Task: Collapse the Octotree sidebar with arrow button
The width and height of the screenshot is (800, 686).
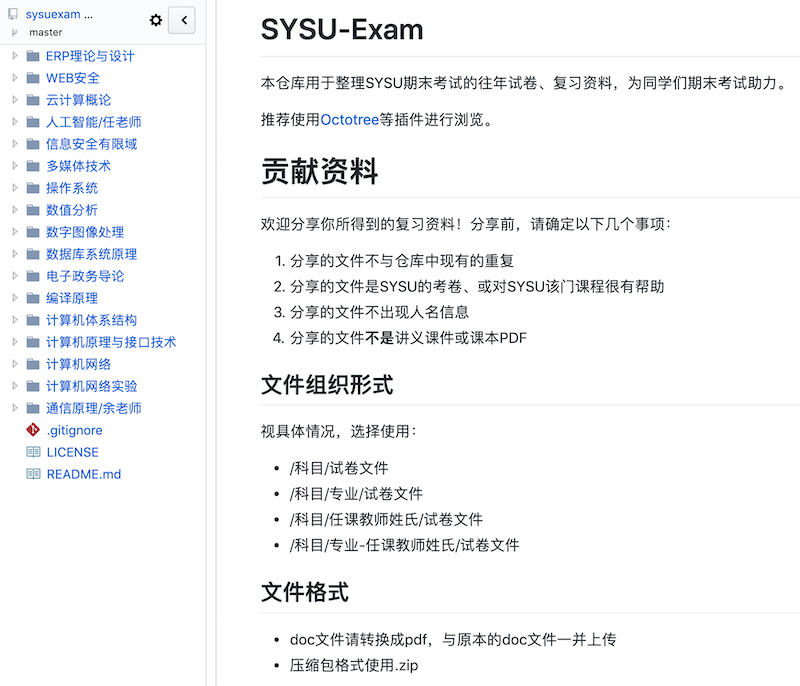Action: pos(182,20)
